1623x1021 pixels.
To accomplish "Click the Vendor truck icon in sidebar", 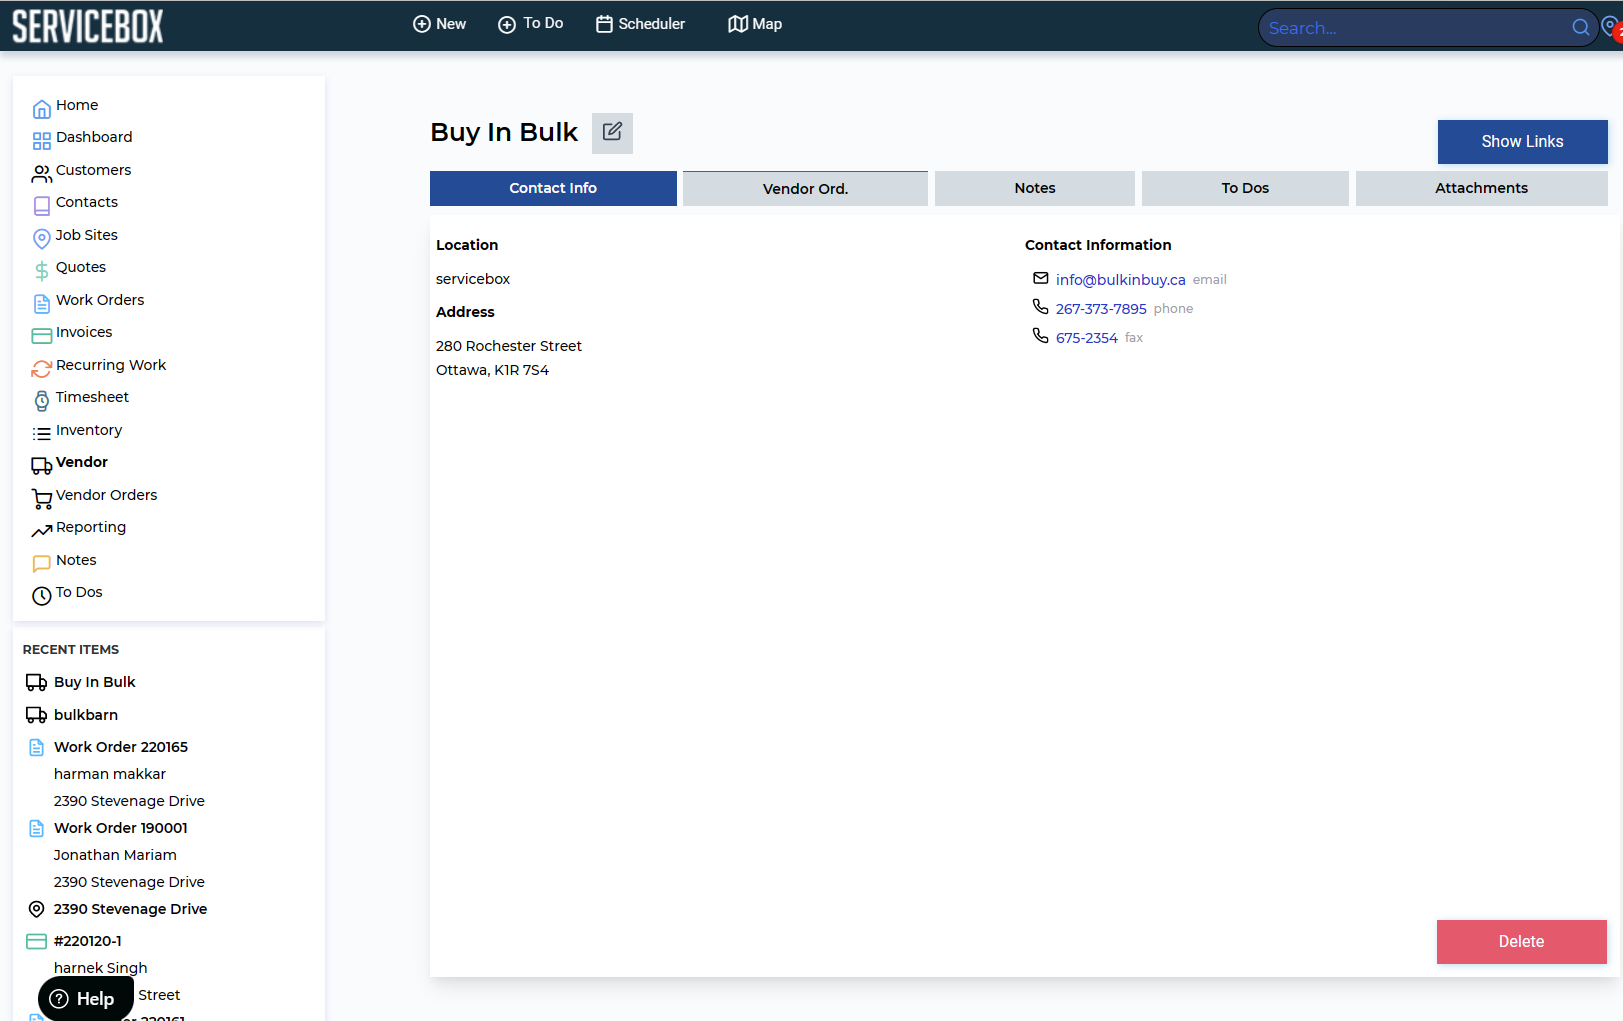I will click(42, 466).
